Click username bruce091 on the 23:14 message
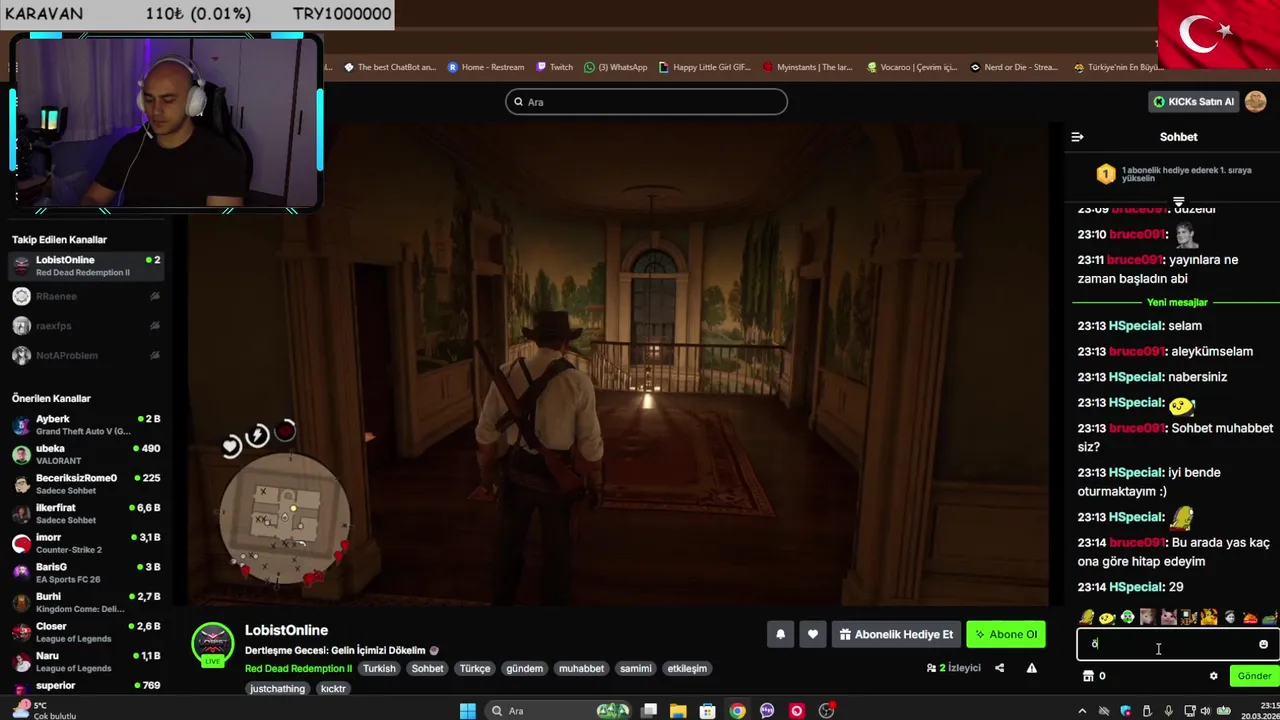 click(1137, 542)
